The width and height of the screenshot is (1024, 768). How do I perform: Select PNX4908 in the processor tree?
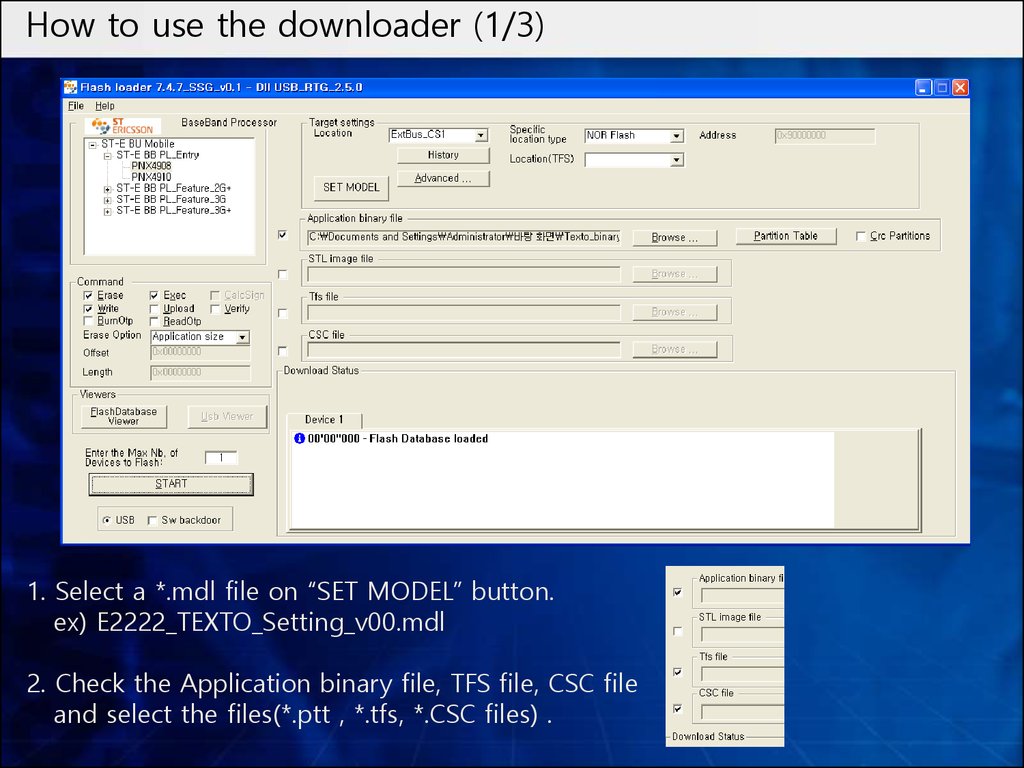click(x=151, y=166)
